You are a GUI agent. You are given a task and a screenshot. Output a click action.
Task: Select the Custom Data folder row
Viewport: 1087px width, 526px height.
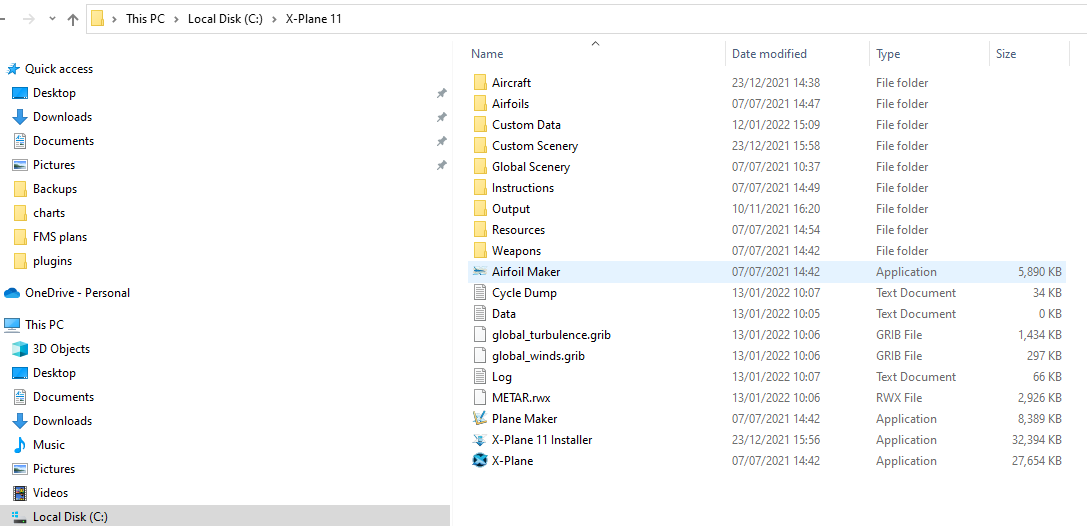pyautogui.click(x=767, y=125)
